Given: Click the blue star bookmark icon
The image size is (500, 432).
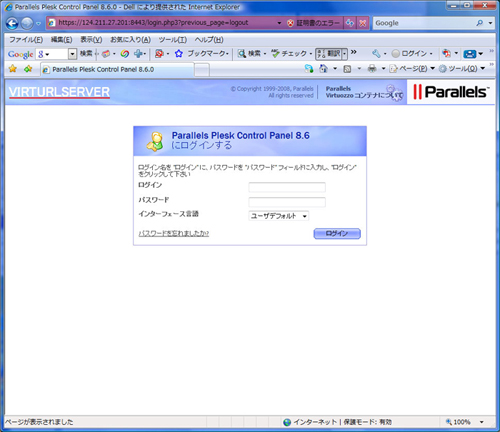Looking at the screenshot, I should [x=179, y=53].
